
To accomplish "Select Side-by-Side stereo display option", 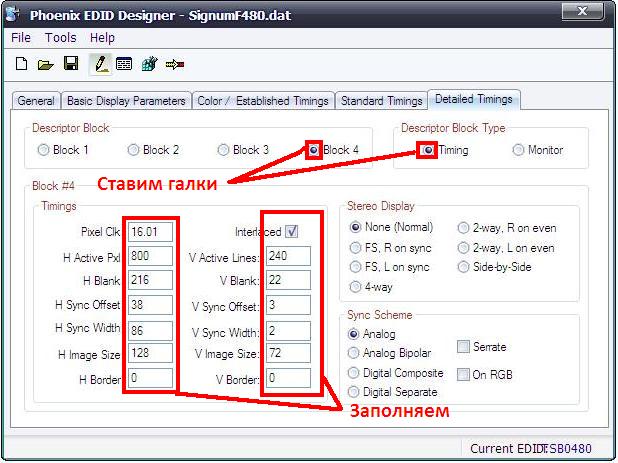I will pos(464,267).
